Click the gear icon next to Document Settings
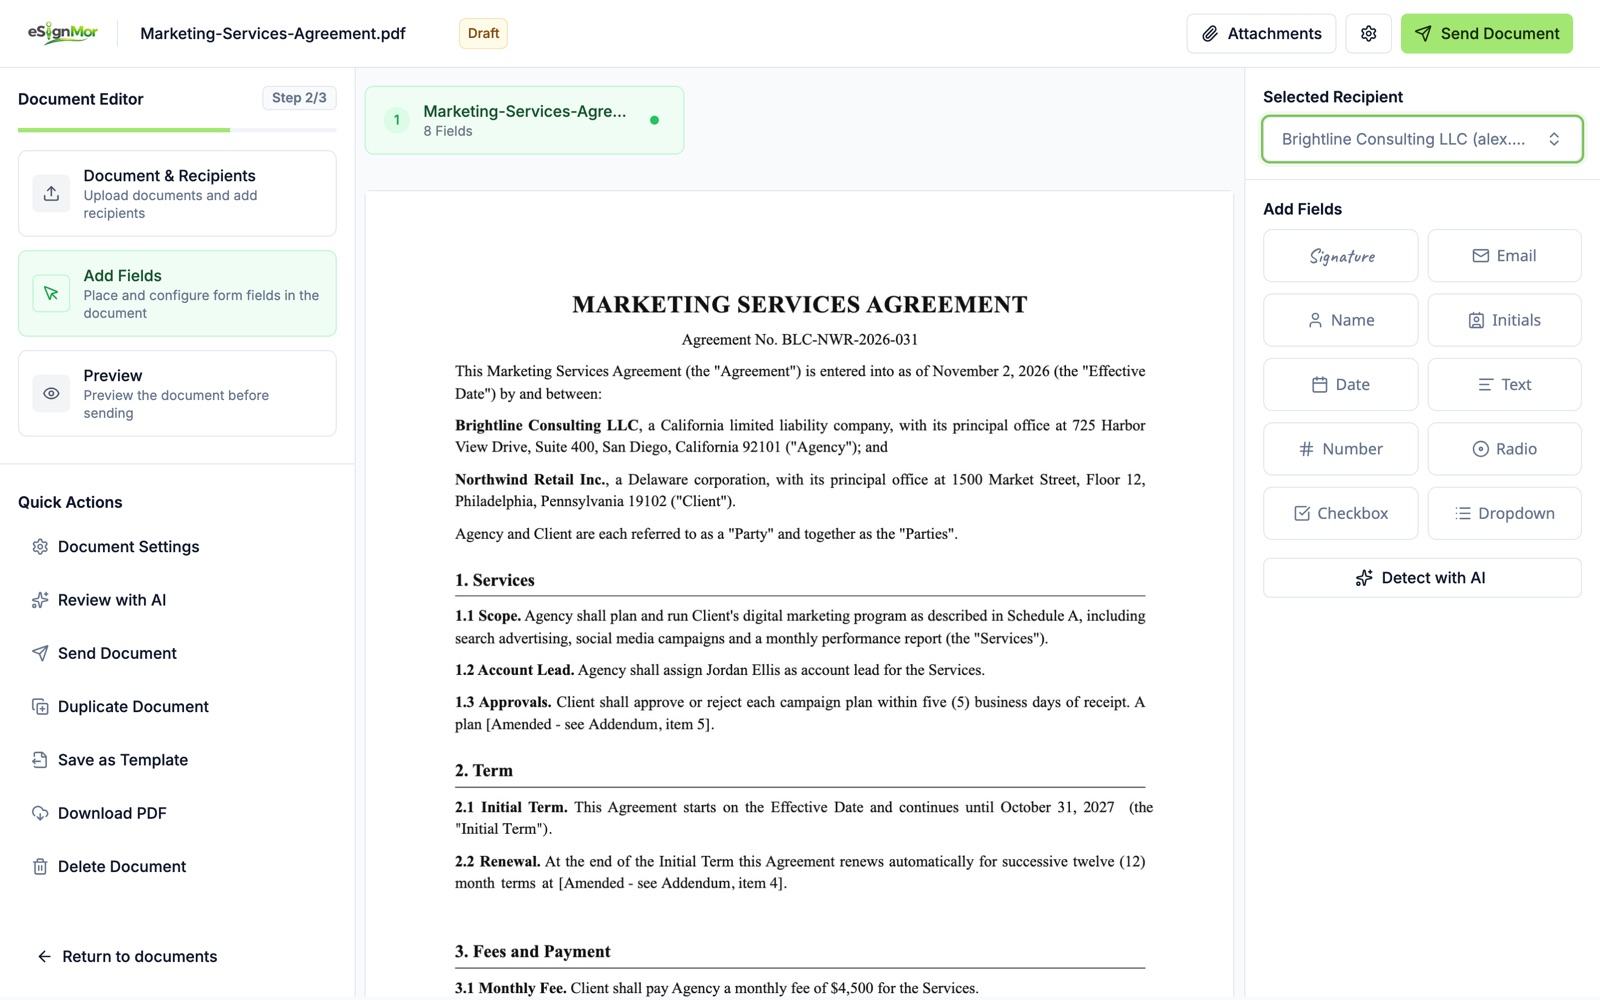The image size is (1600, 1000). point(40,547)
